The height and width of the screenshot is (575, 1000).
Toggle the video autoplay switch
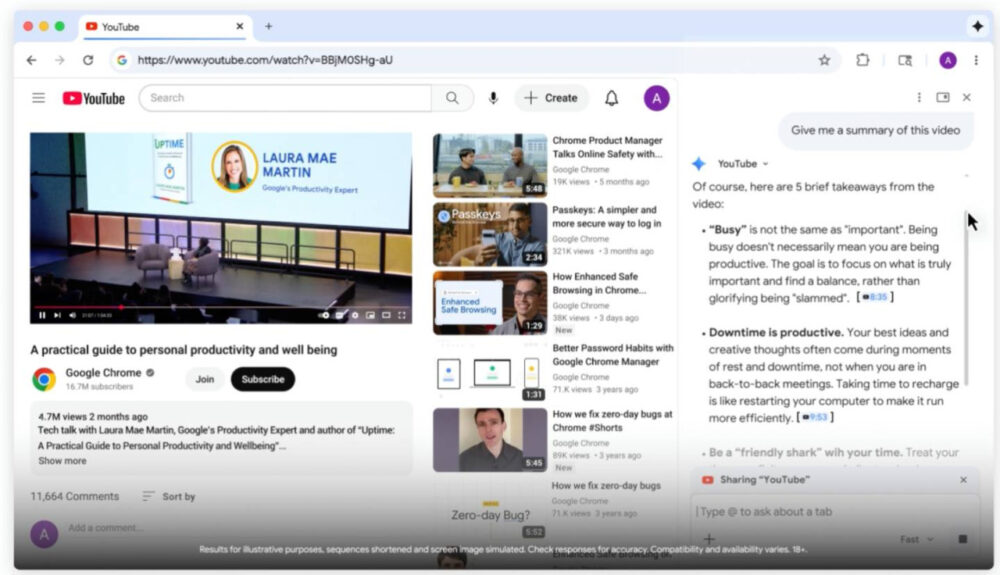pos(325,315)
